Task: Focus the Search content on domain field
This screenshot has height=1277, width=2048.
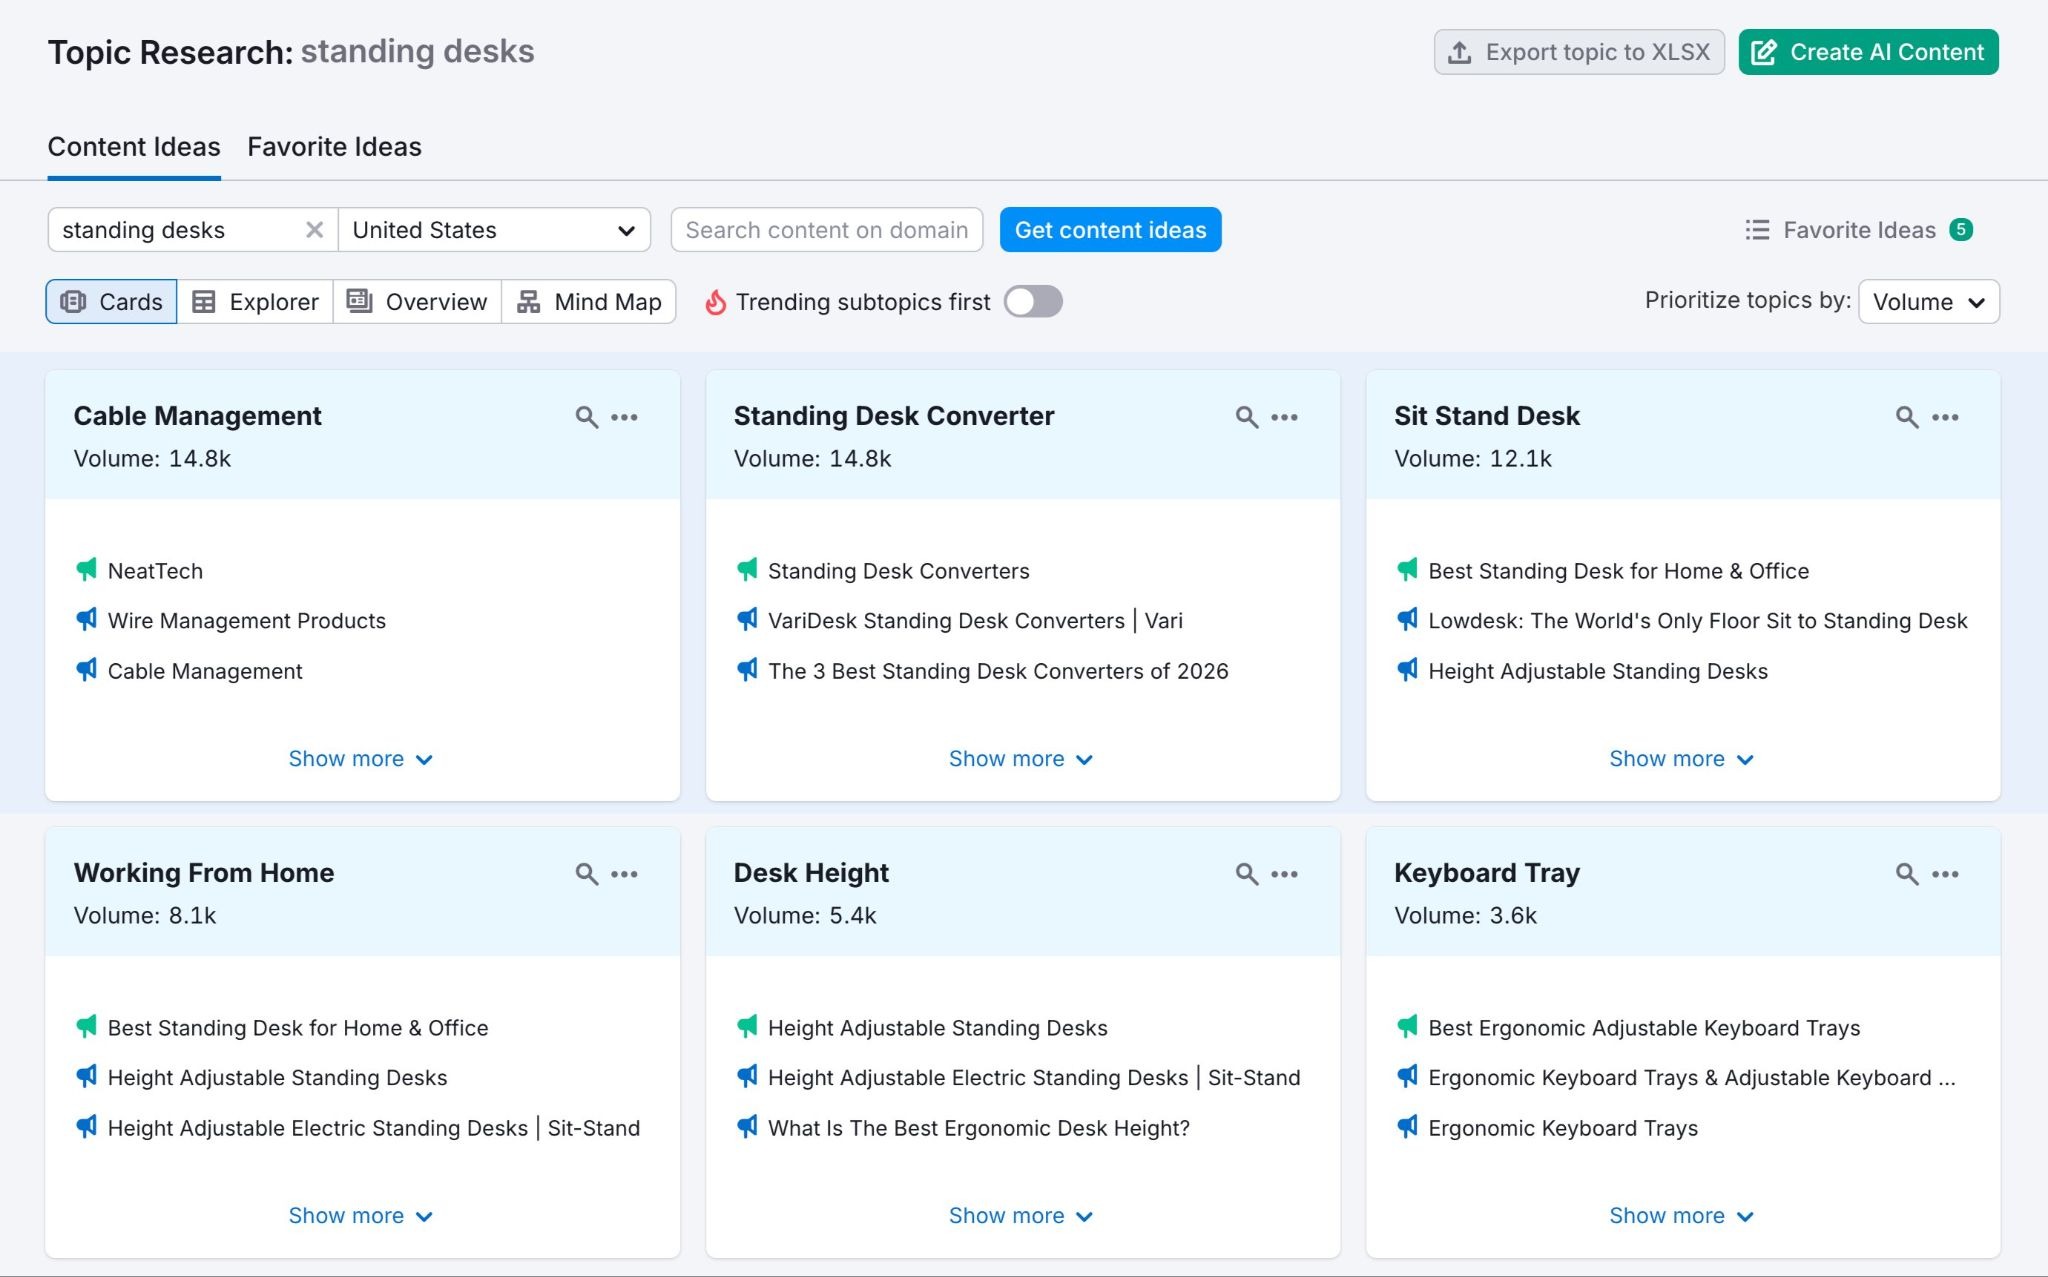Action: tap(827, 230)
